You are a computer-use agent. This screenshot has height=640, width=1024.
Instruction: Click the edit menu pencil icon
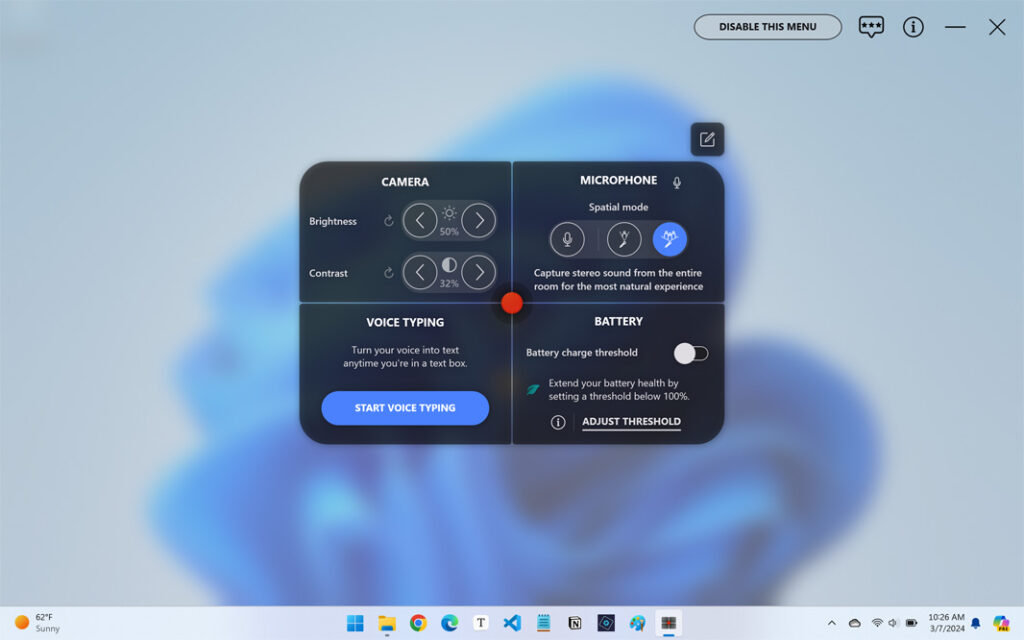pyautogui.click(x=707, y=139)
